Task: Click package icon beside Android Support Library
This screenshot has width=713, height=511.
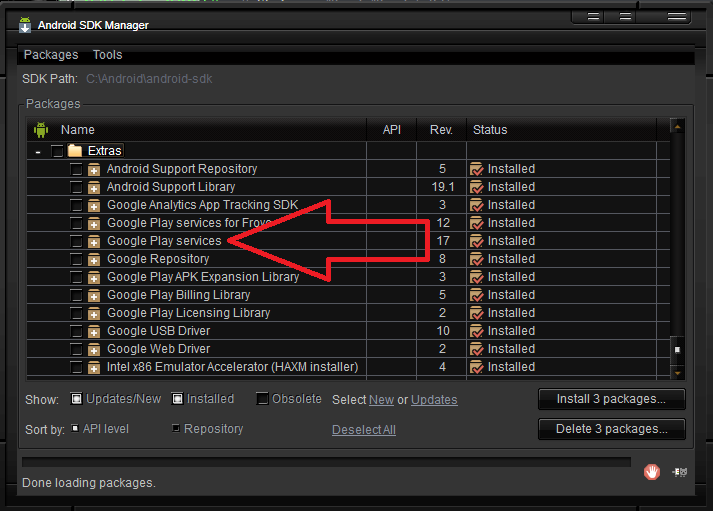Action: pyautogui.click(x=94, y=187)
